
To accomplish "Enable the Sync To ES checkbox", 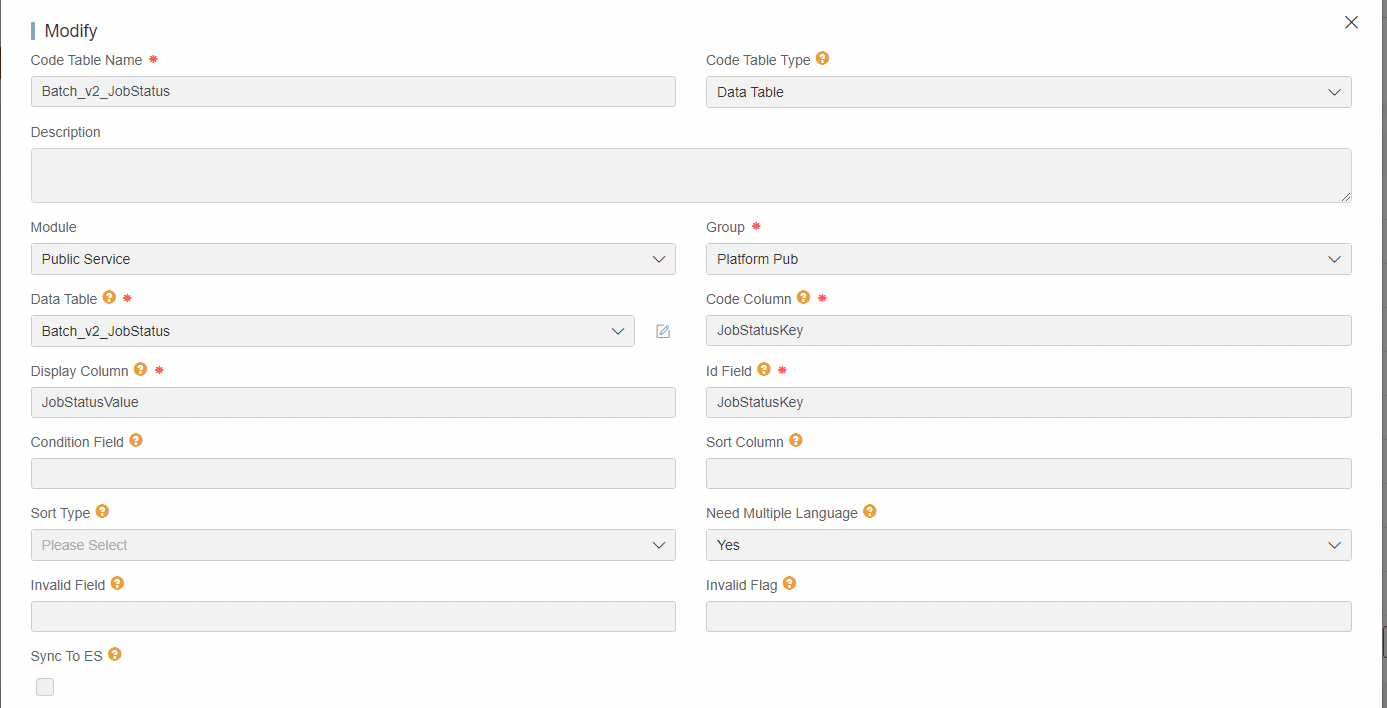I will point(45,687).
